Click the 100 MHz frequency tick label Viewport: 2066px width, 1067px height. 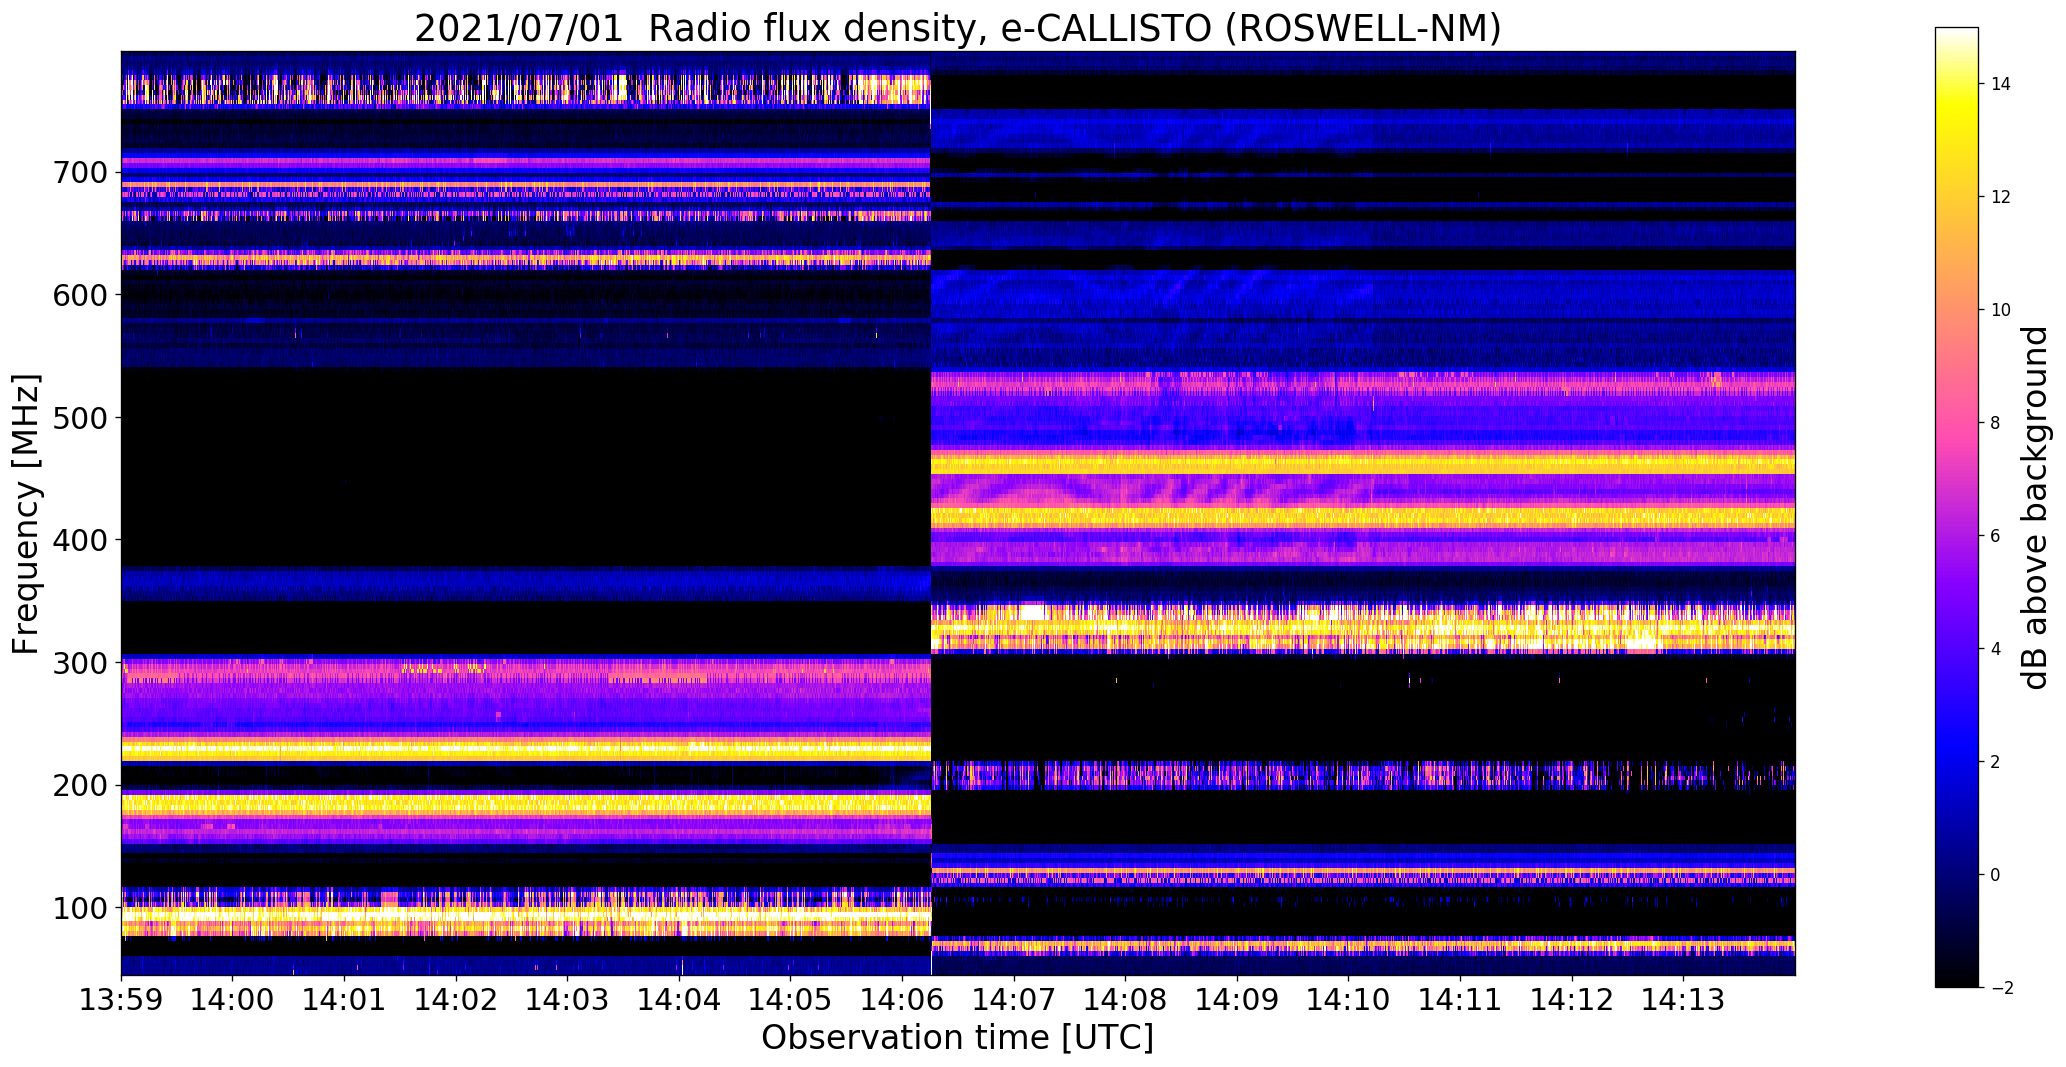[x=79, y=908]
